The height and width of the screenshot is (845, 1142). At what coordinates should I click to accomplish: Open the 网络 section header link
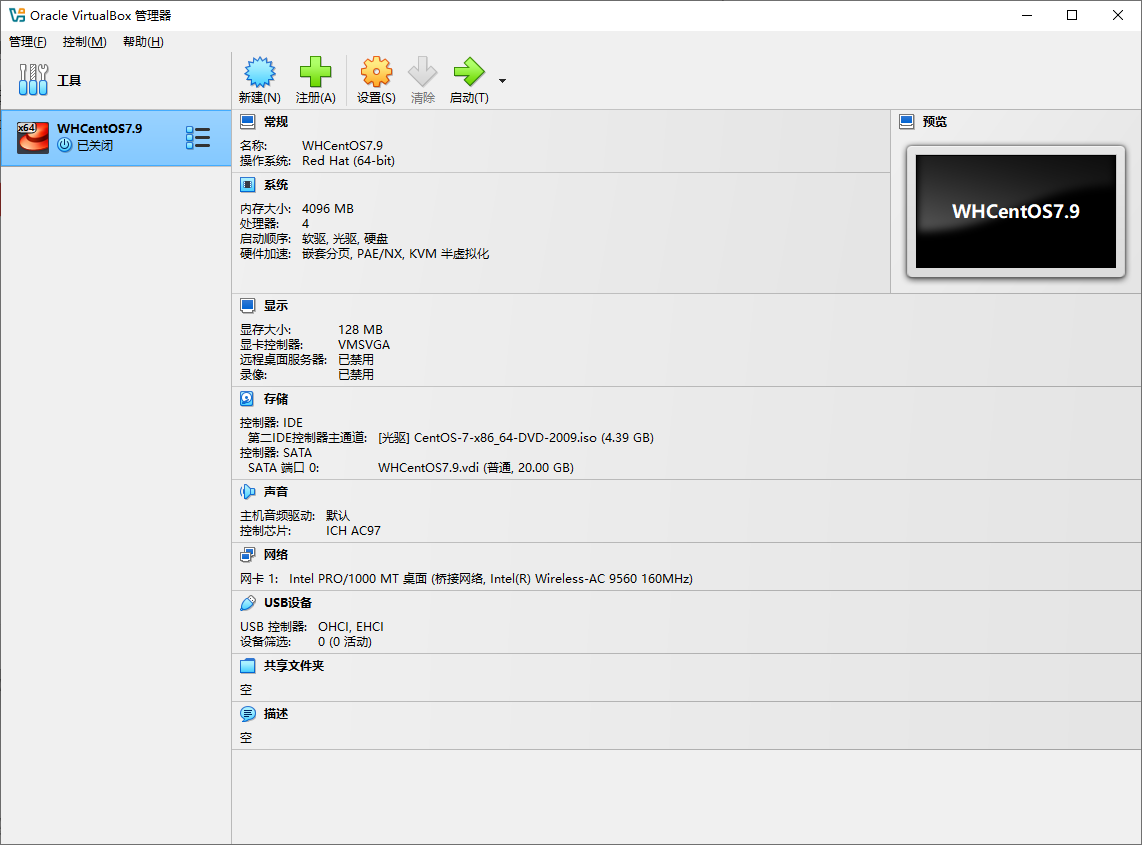coord(276,555)
